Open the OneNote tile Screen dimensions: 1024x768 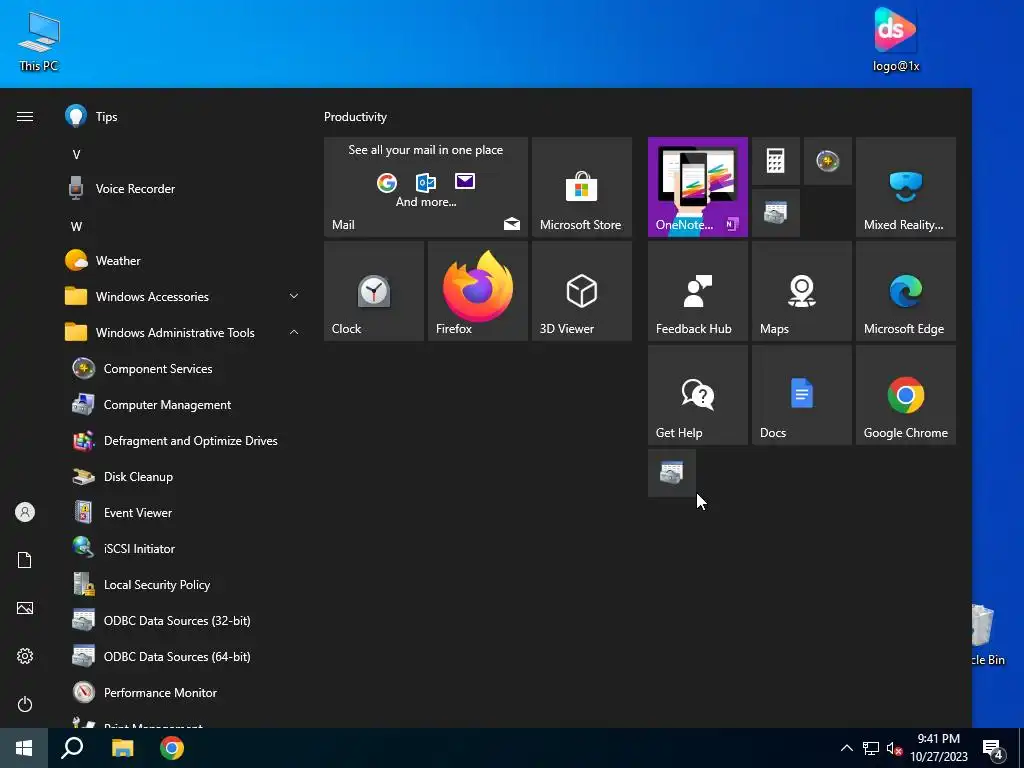[697, 187]
